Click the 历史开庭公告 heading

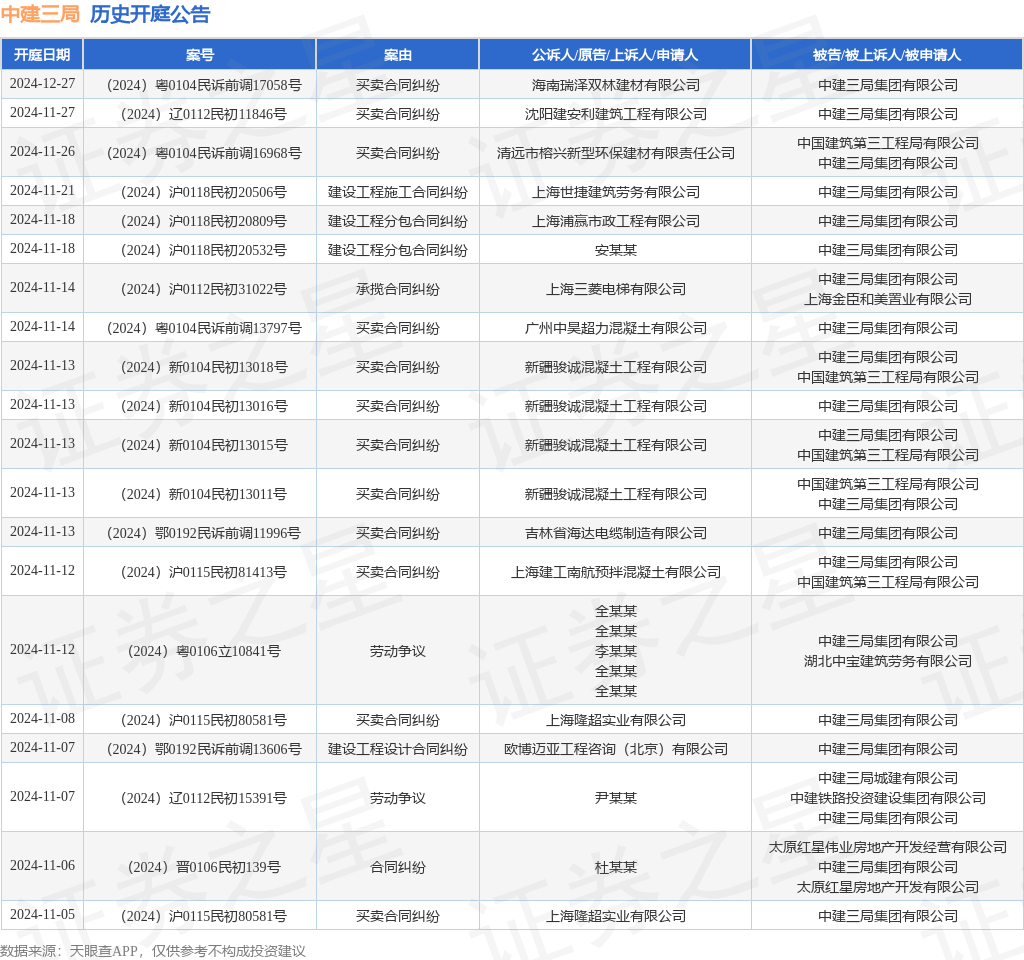click(x=150, y=14)
